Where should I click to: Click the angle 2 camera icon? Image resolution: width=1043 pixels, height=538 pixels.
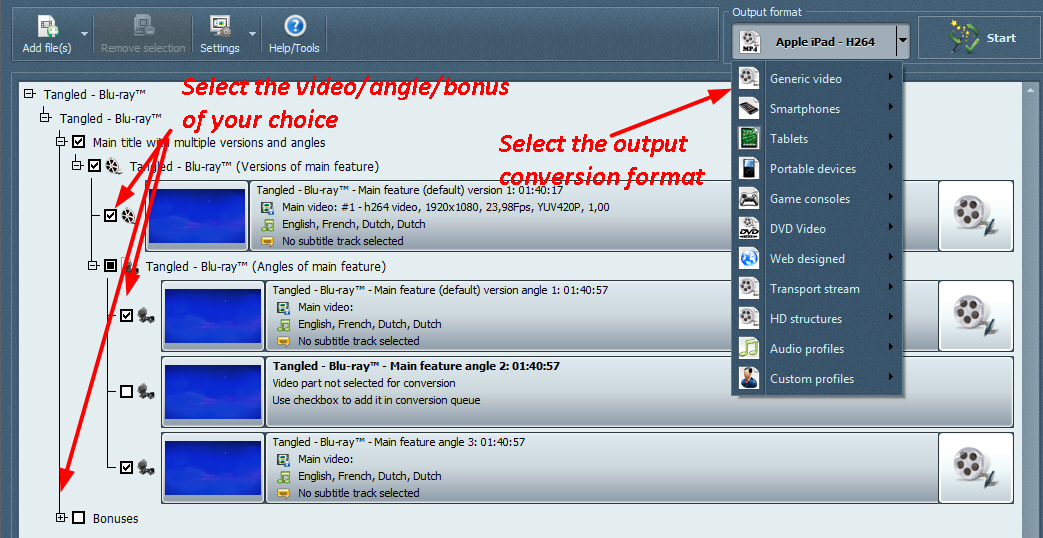click(146, 392)
